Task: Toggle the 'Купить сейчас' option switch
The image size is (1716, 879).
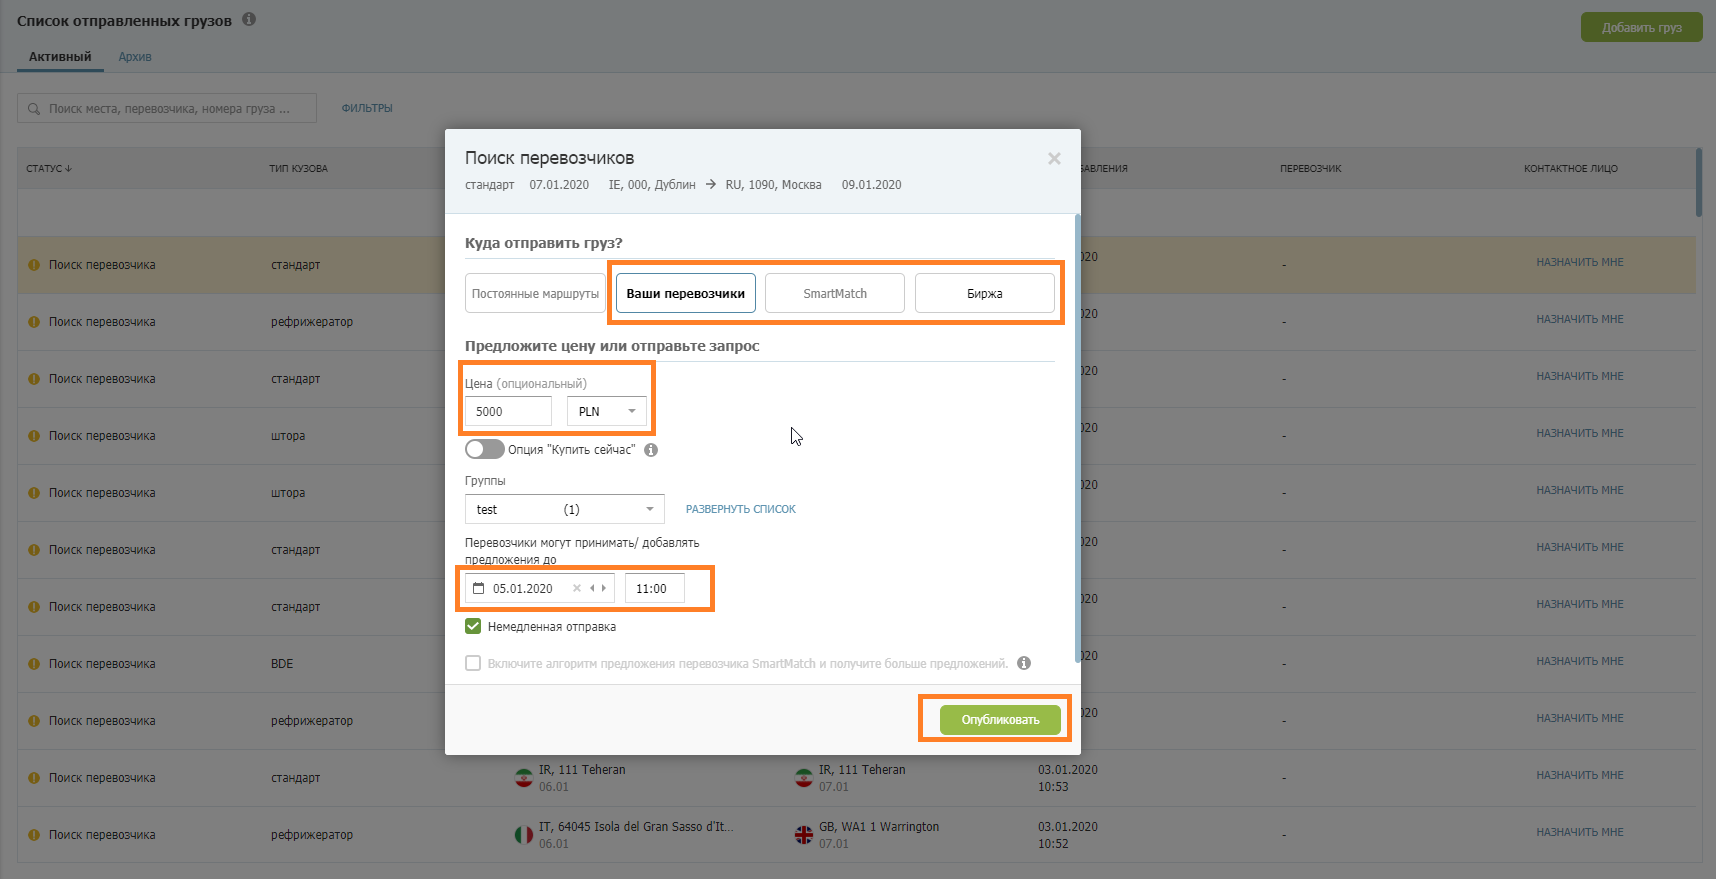Action: pos(484,449)
